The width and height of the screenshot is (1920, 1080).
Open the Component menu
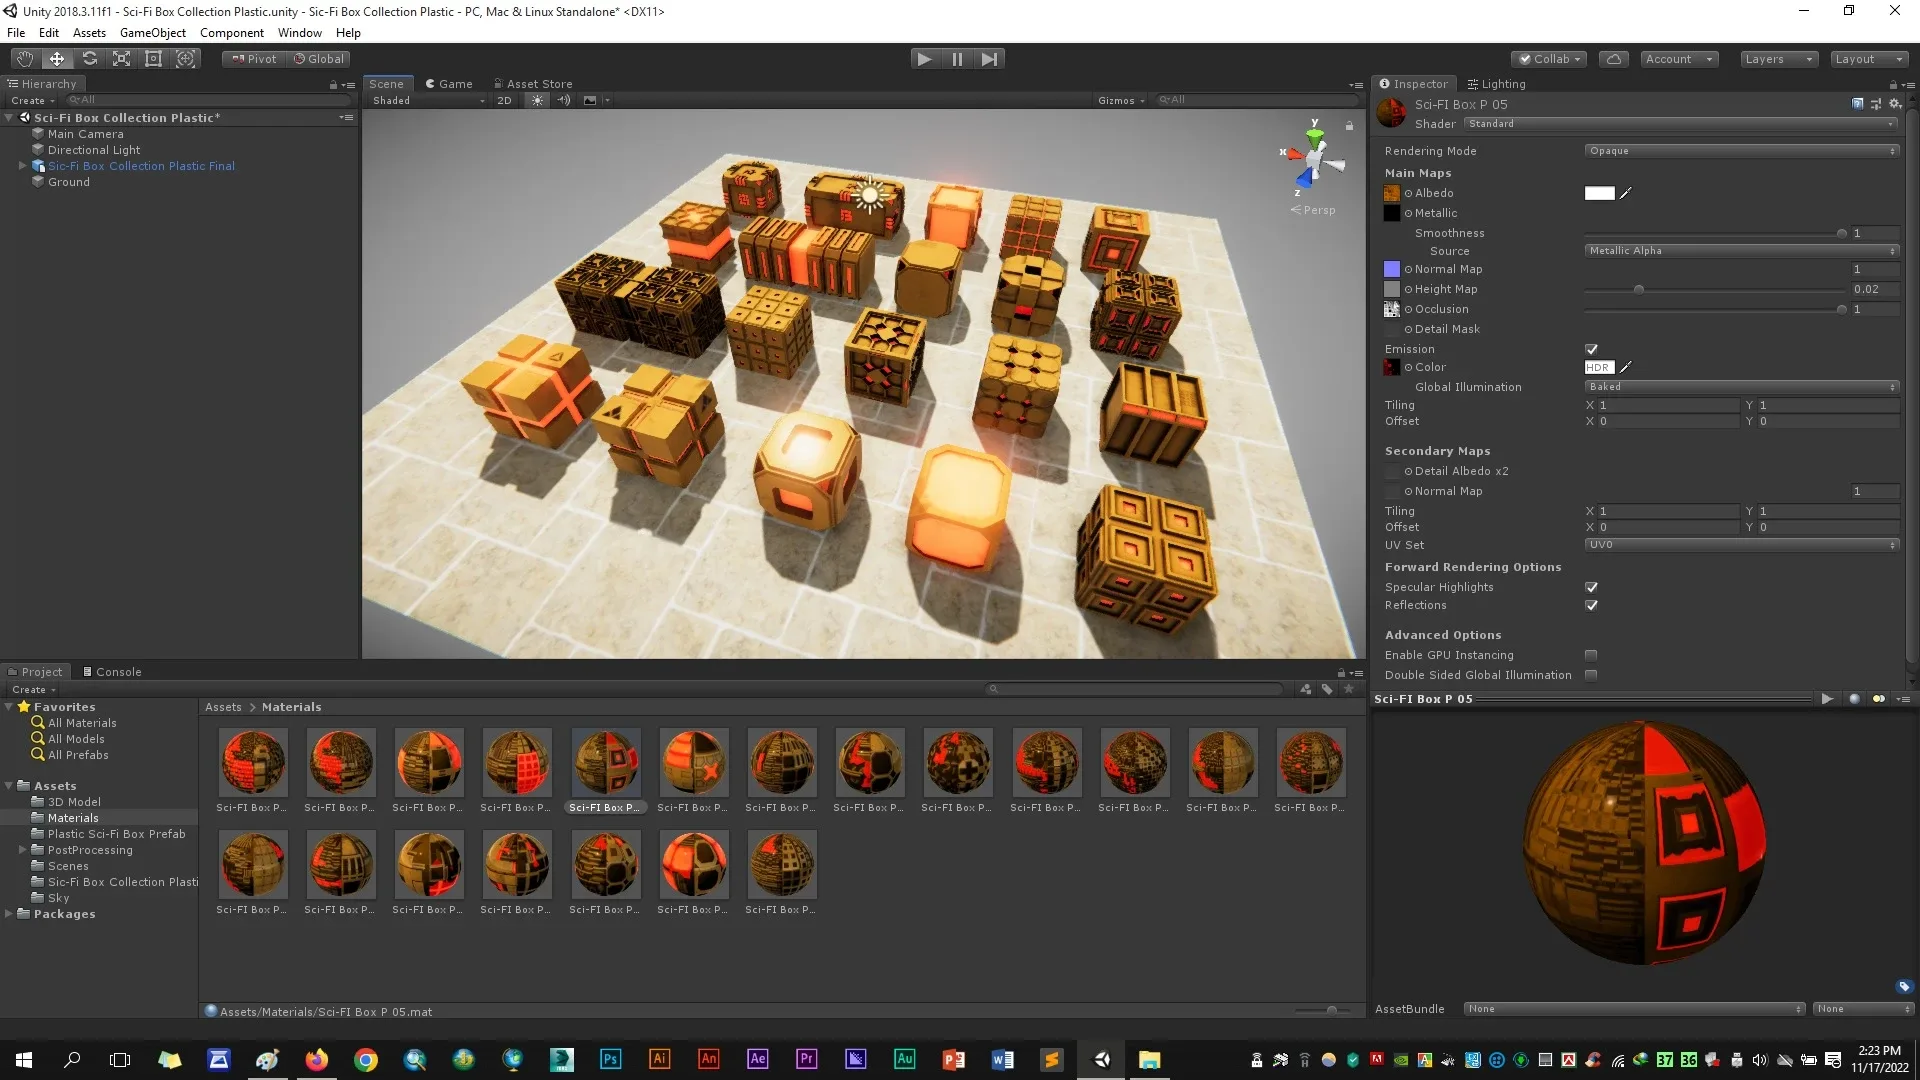pos(231,33)
